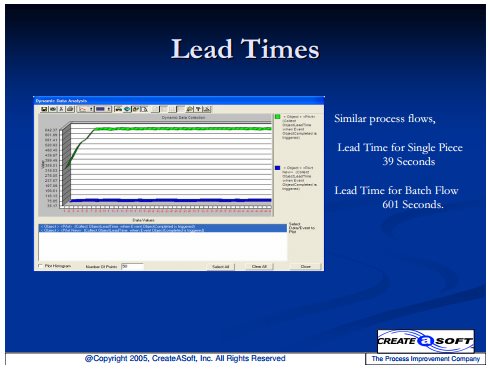Click the page-with-magnifier preview icon

(x=144, y=109)
